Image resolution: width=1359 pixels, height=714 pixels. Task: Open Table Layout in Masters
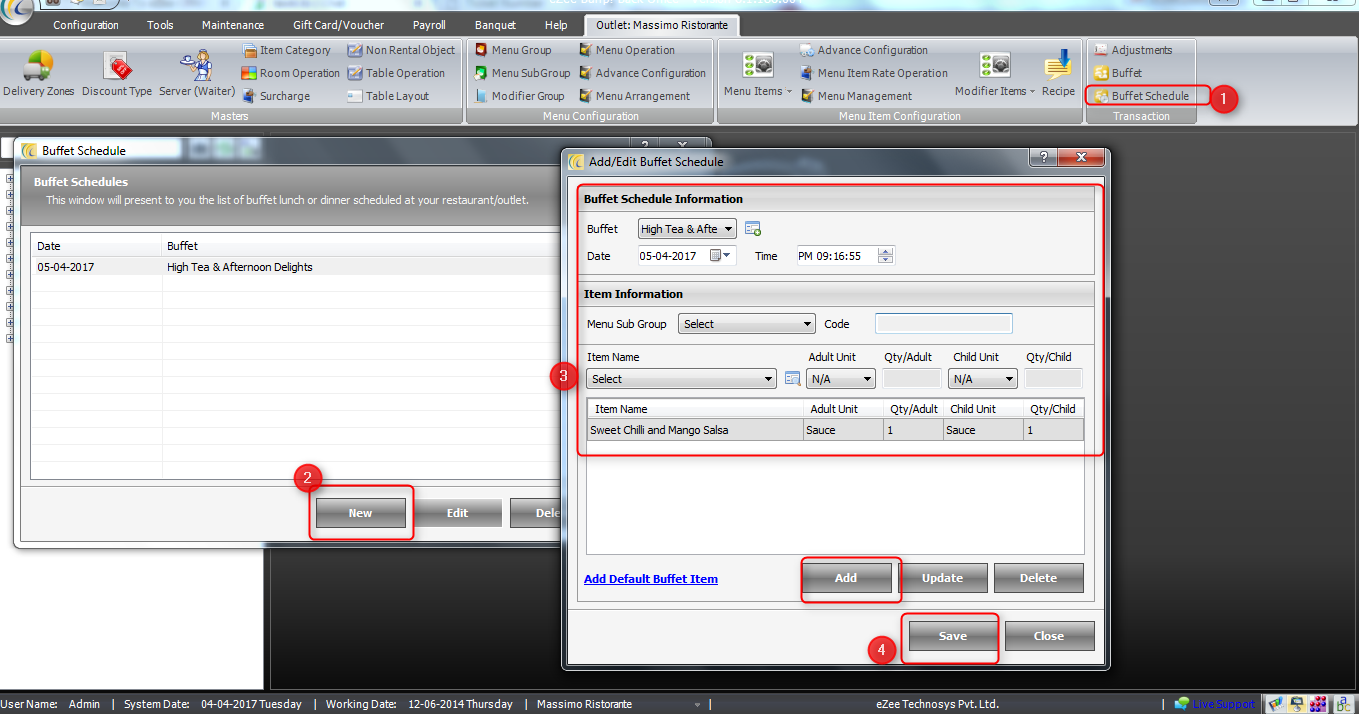(x=388, y=96)
